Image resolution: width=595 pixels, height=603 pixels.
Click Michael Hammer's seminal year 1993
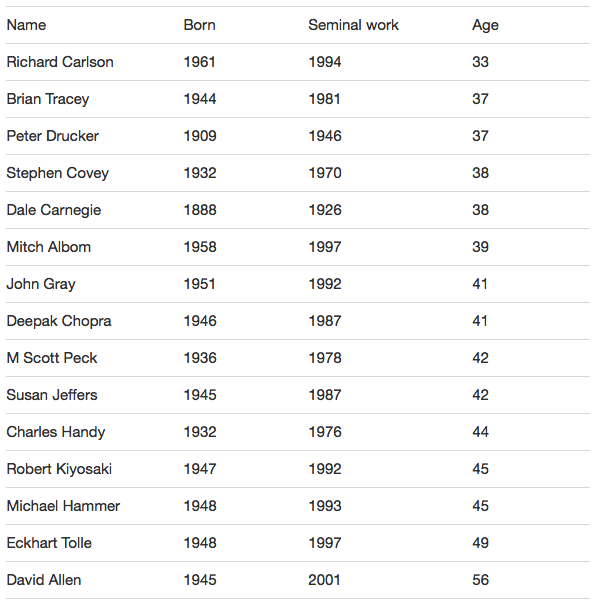click(325, 506)
